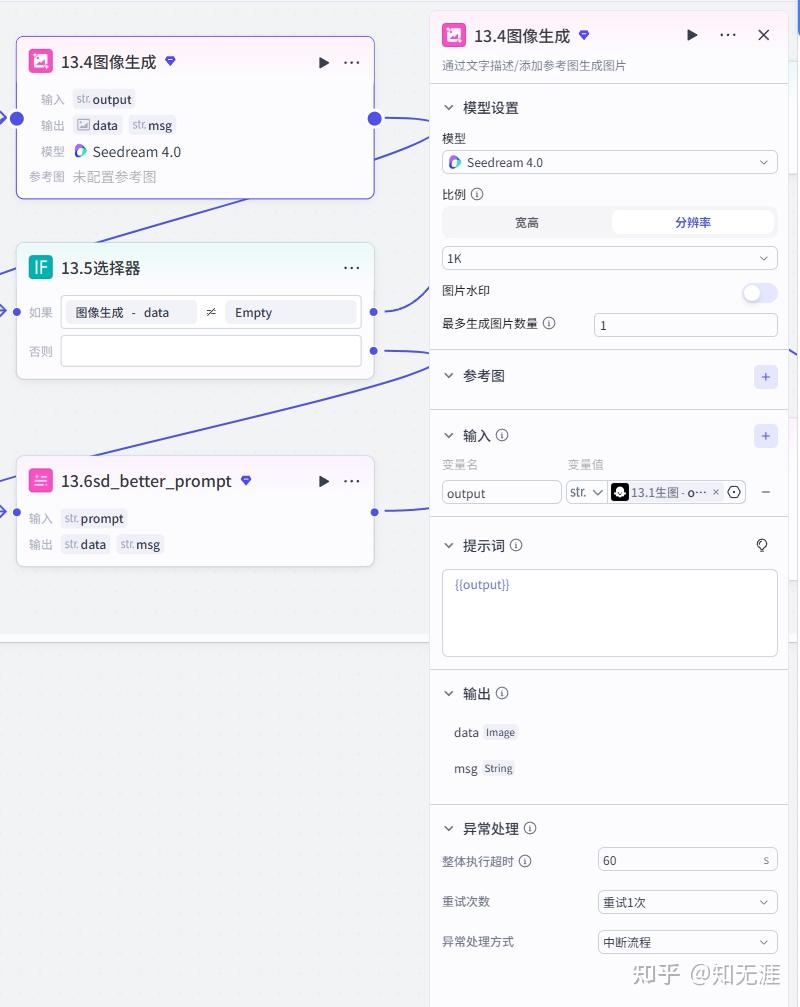Click the gem badge beside 13.4图像生成 node title

point(170,61)
